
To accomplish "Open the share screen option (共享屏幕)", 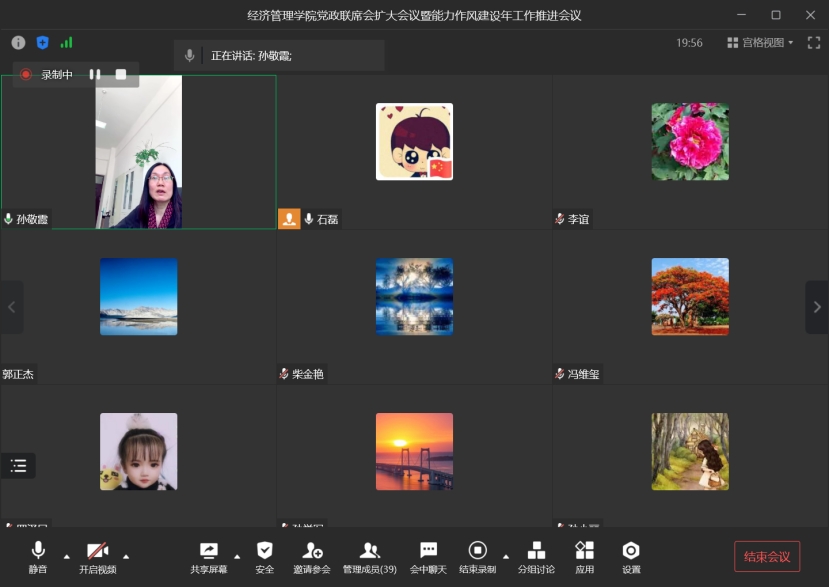I will 208,555.
